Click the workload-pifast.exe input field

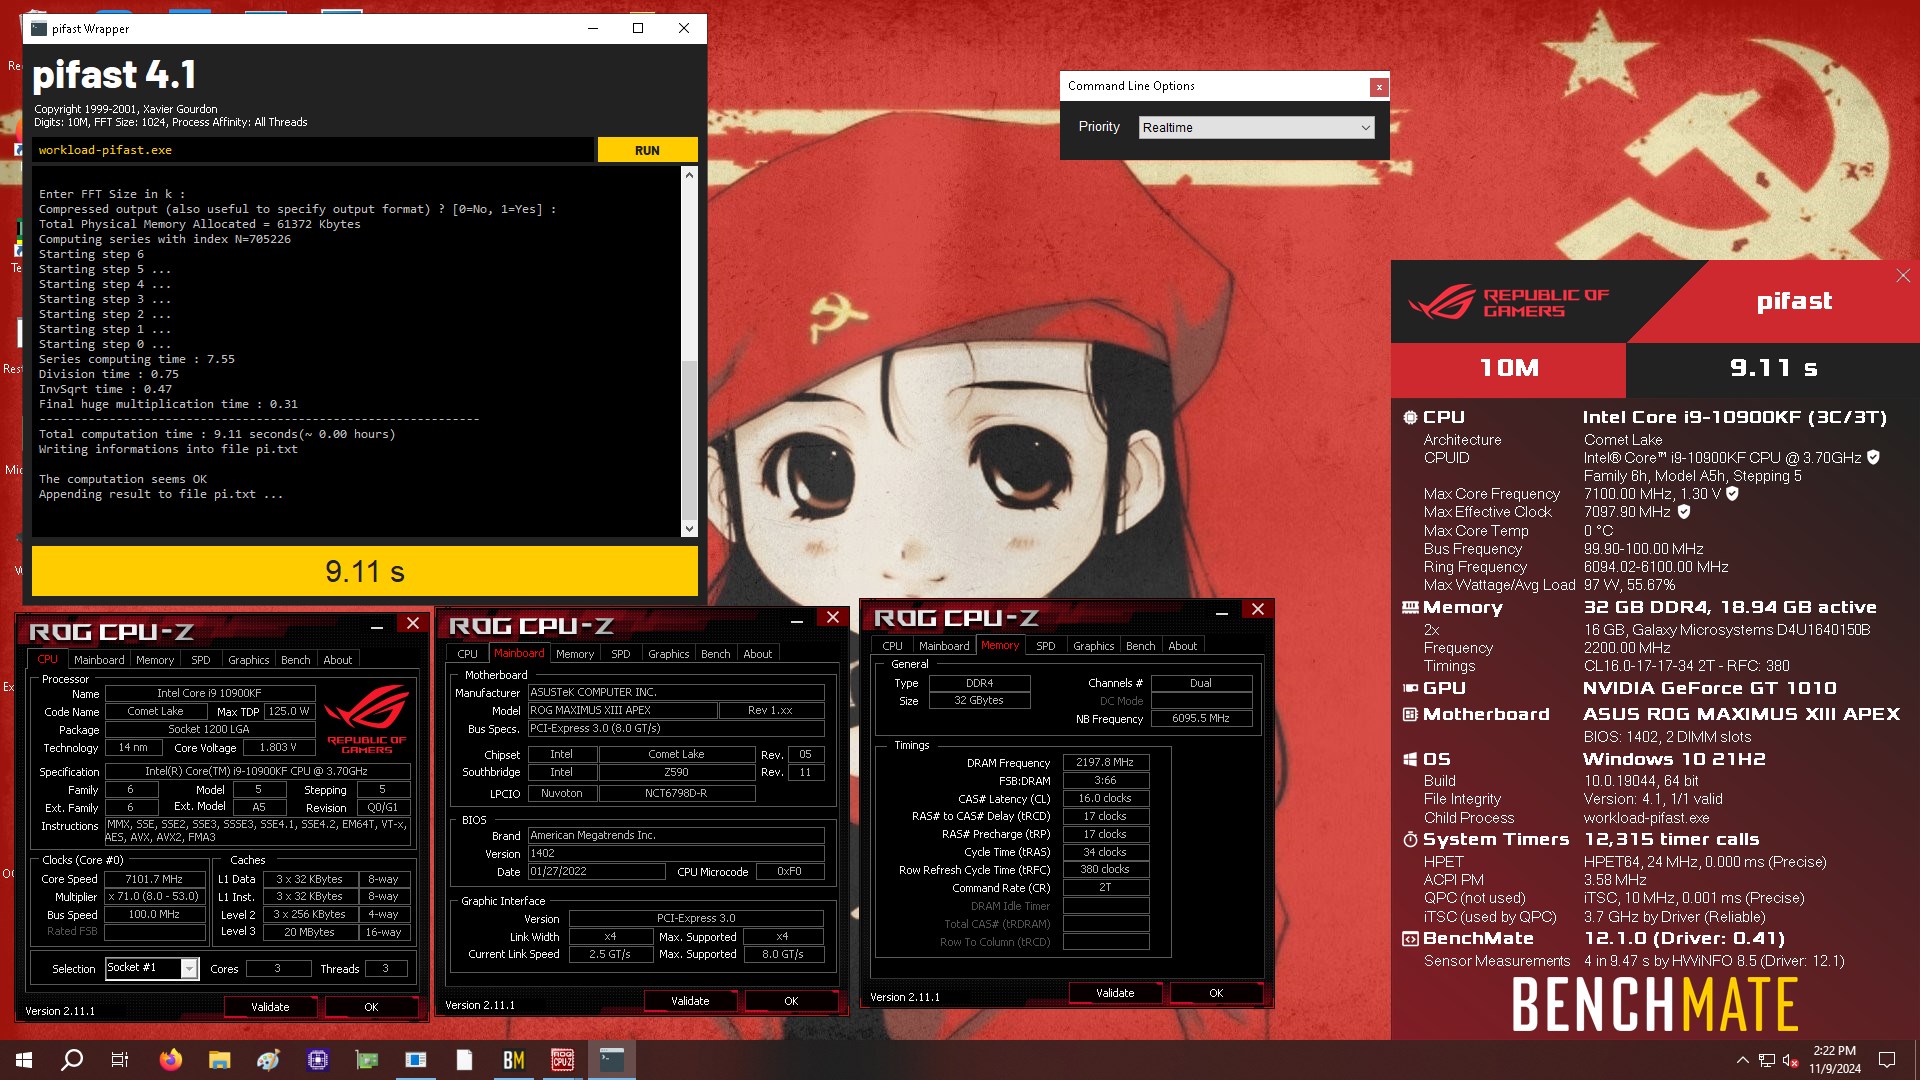(x=313, y=150)
